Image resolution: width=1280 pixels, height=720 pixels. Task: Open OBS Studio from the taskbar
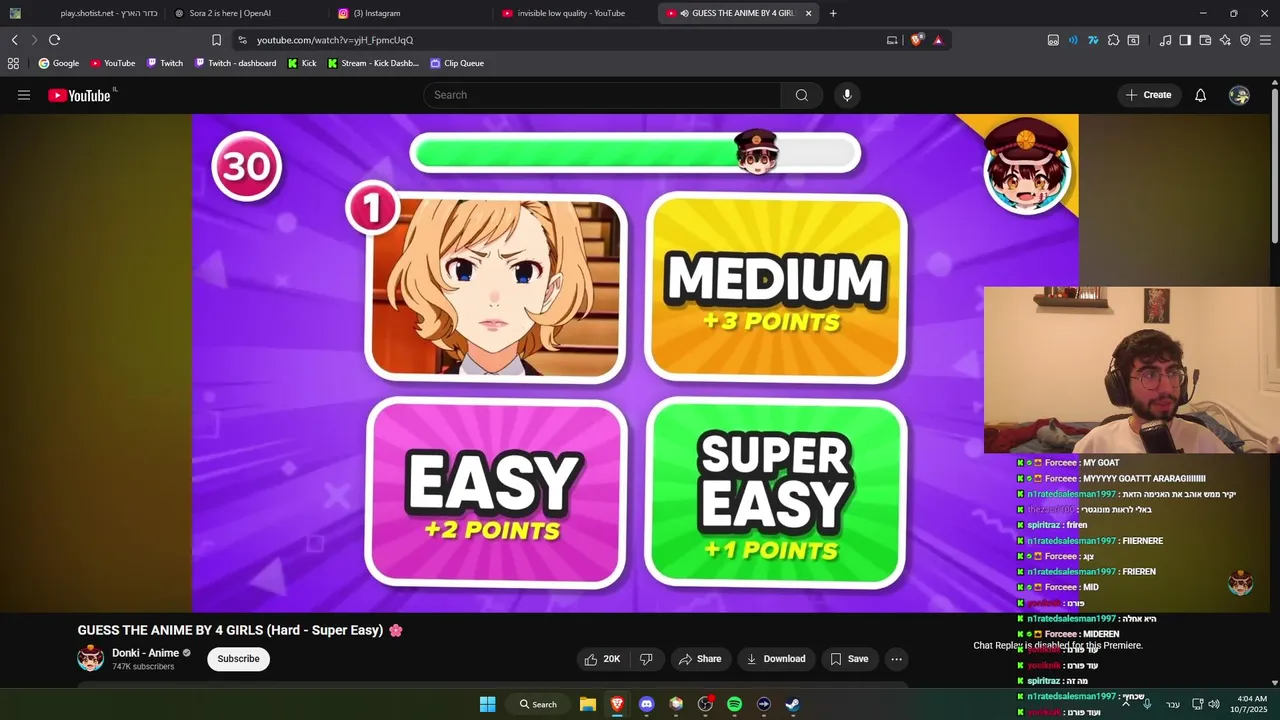705,704
